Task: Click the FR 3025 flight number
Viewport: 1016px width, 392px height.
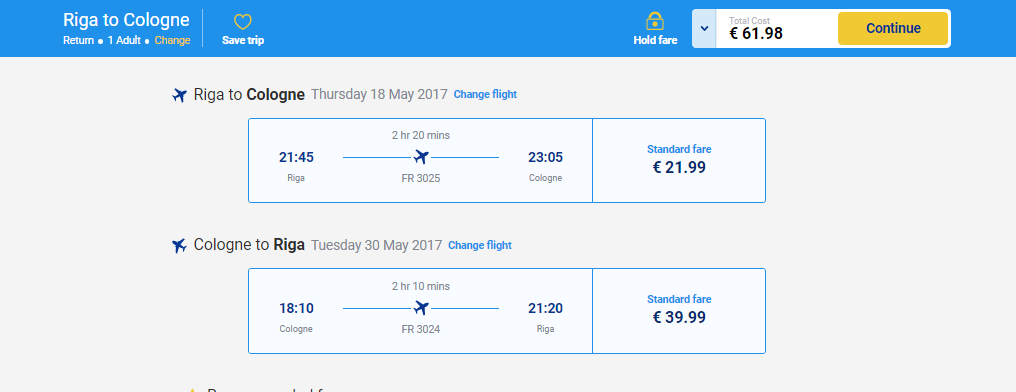Action: 421,178
